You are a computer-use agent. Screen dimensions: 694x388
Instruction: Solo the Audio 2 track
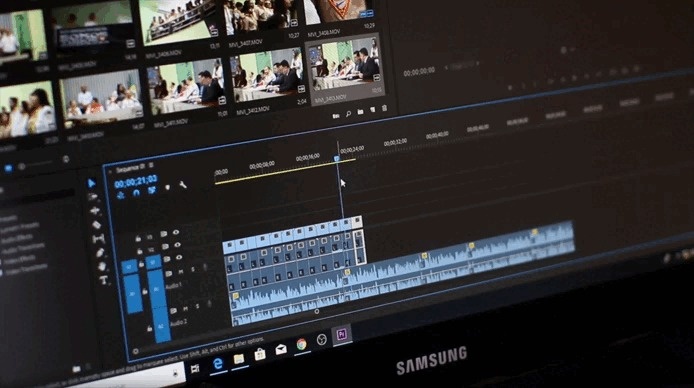pyautogui.click(x=197, y=306)
